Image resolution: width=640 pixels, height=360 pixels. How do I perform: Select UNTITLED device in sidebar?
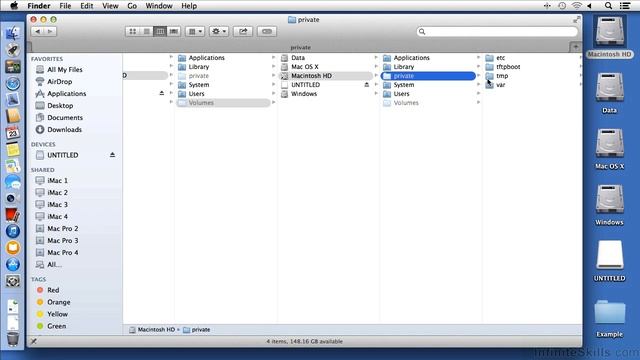pos(62,156)
